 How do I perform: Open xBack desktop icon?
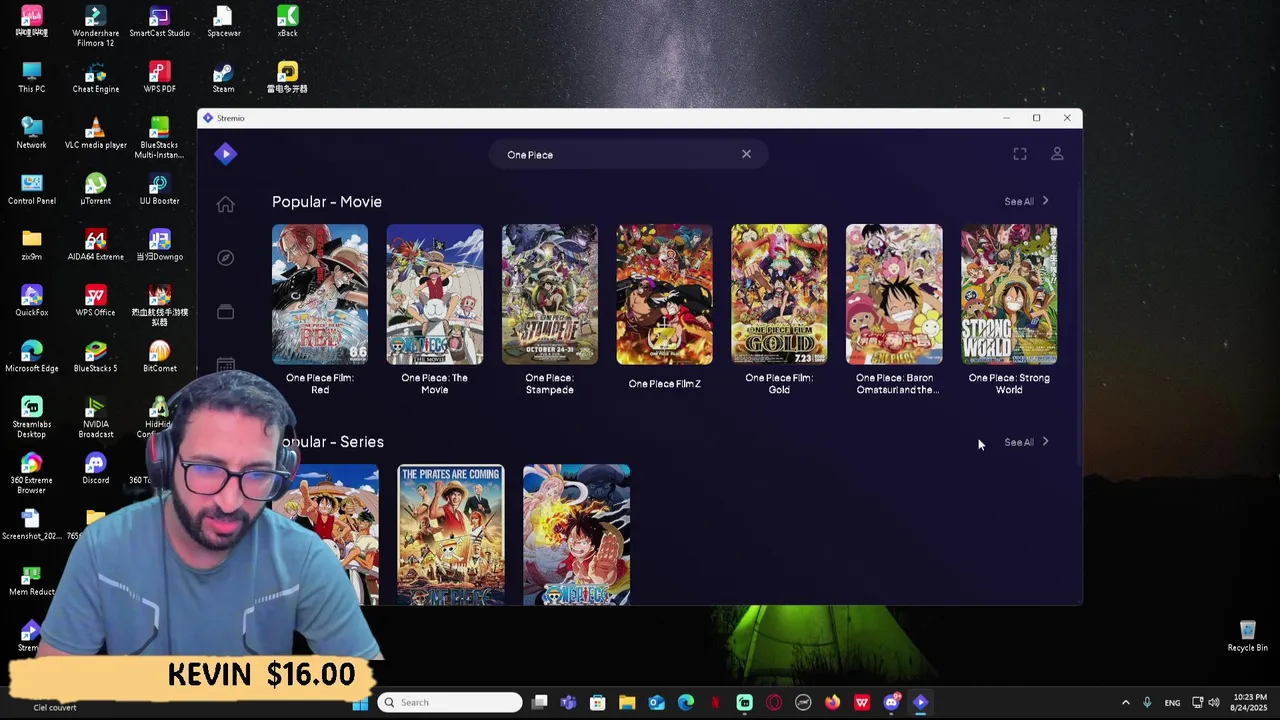(287, 22)
